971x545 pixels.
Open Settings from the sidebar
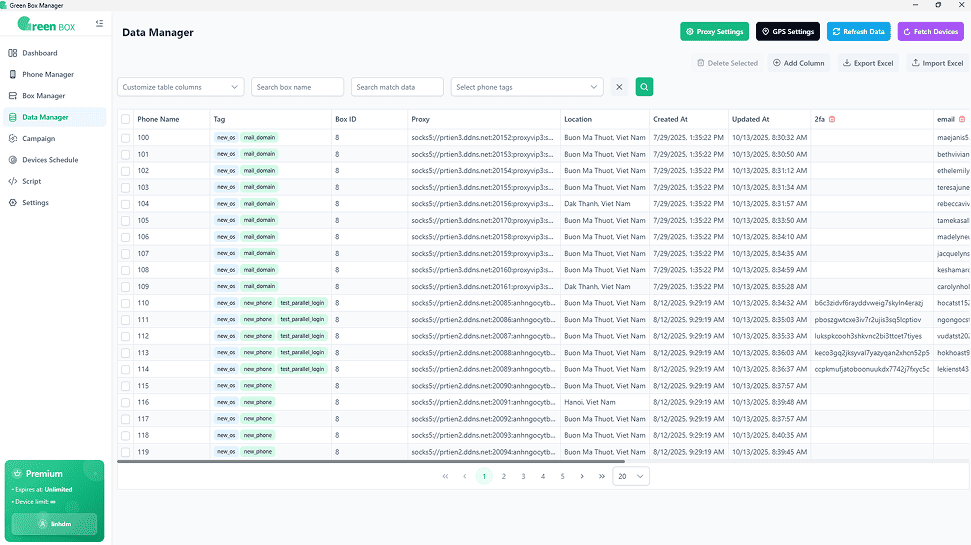tap(54, 203)
